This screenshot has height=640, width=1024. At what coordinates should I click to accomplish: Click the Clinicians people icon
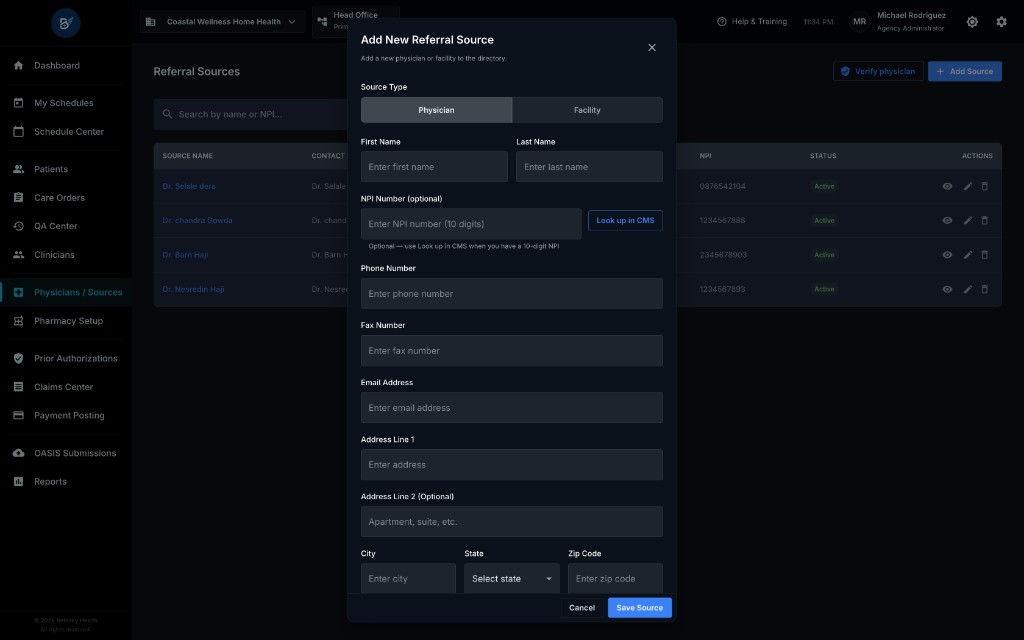(x=18, y=255)
